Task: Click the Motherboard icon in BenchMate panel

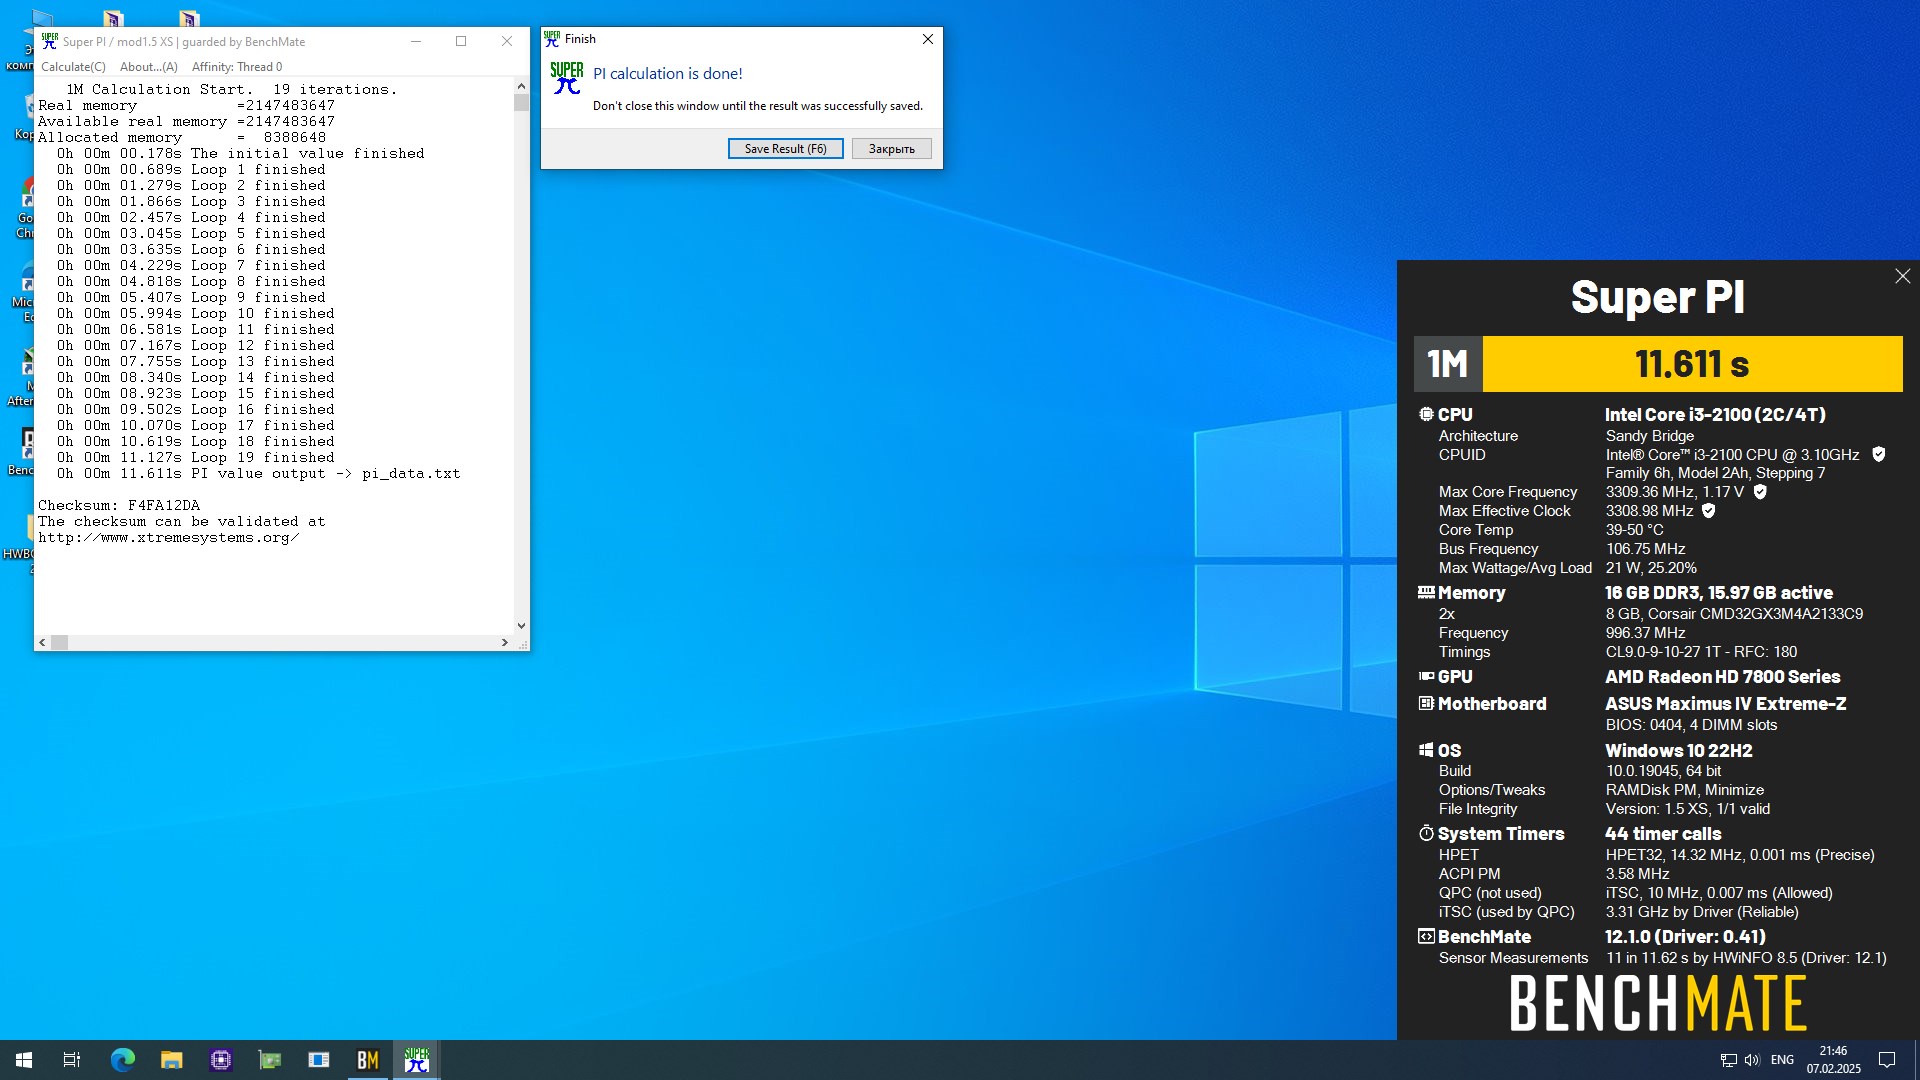Action: click(x=1426, y=703)
